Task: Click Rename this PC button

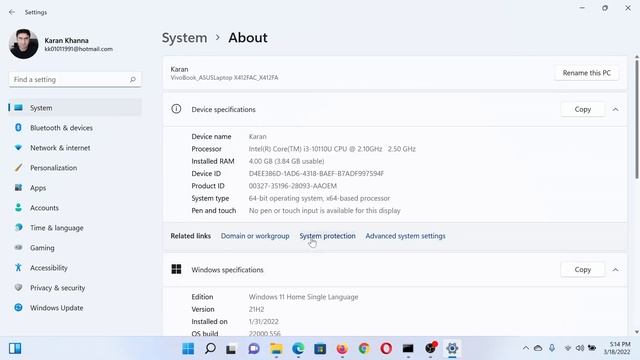Action: point(587,73)
